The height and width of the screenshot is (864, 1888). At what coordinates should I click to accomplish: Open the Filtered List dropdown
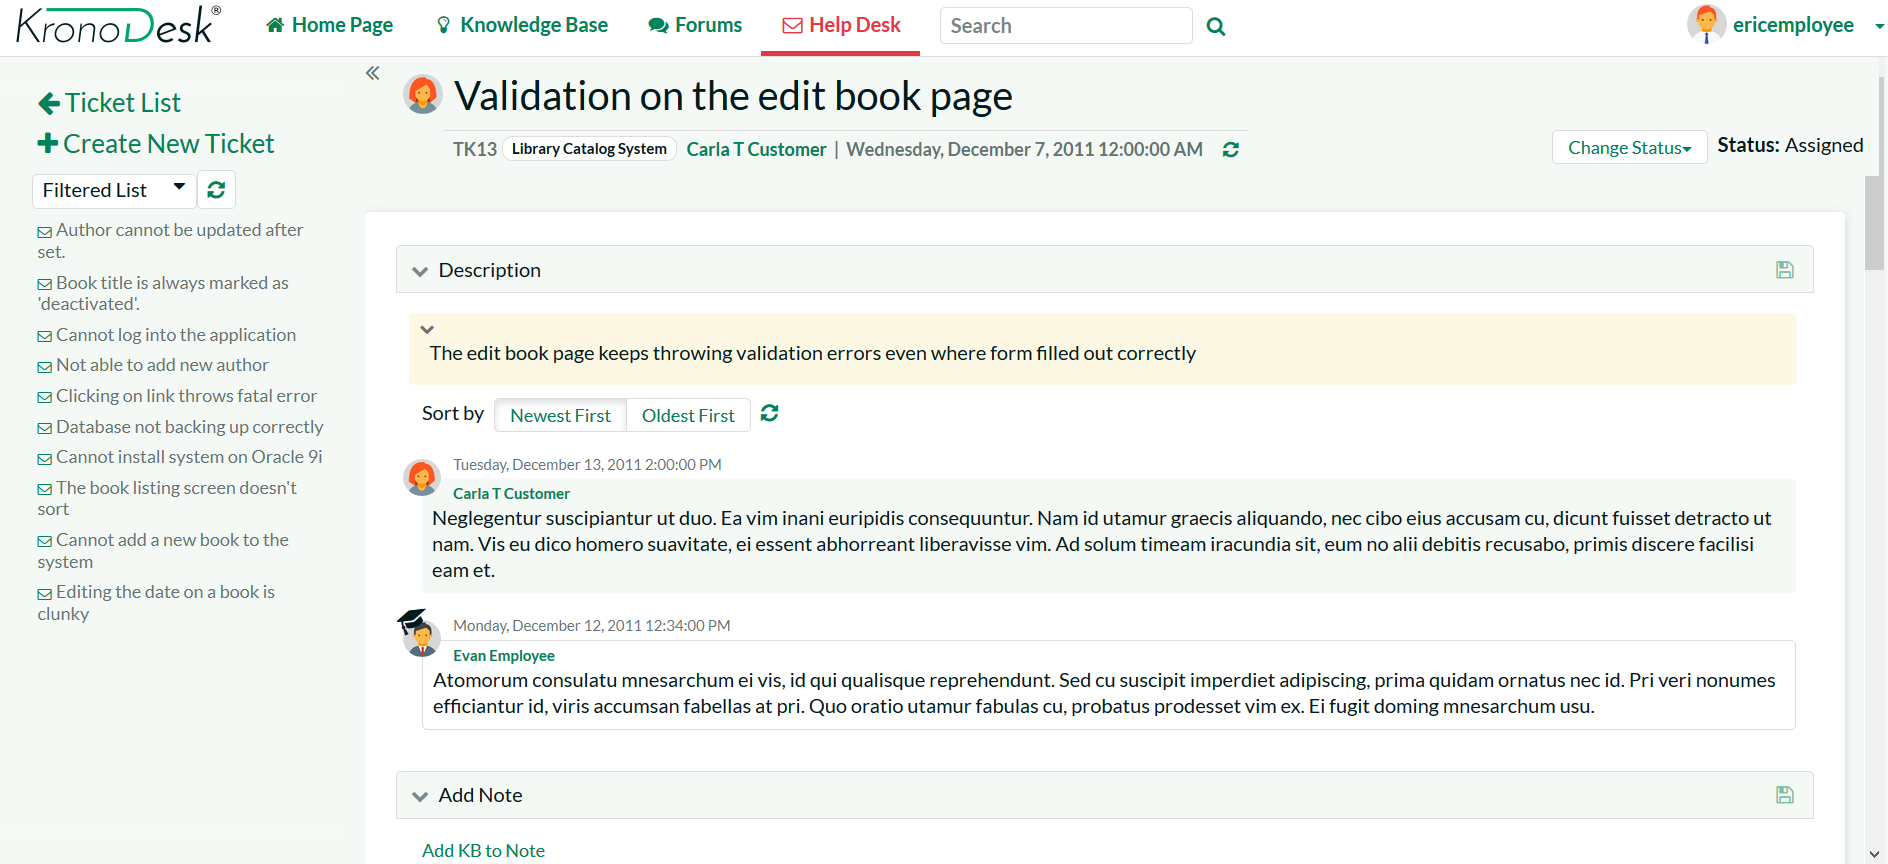pos(114,190)
